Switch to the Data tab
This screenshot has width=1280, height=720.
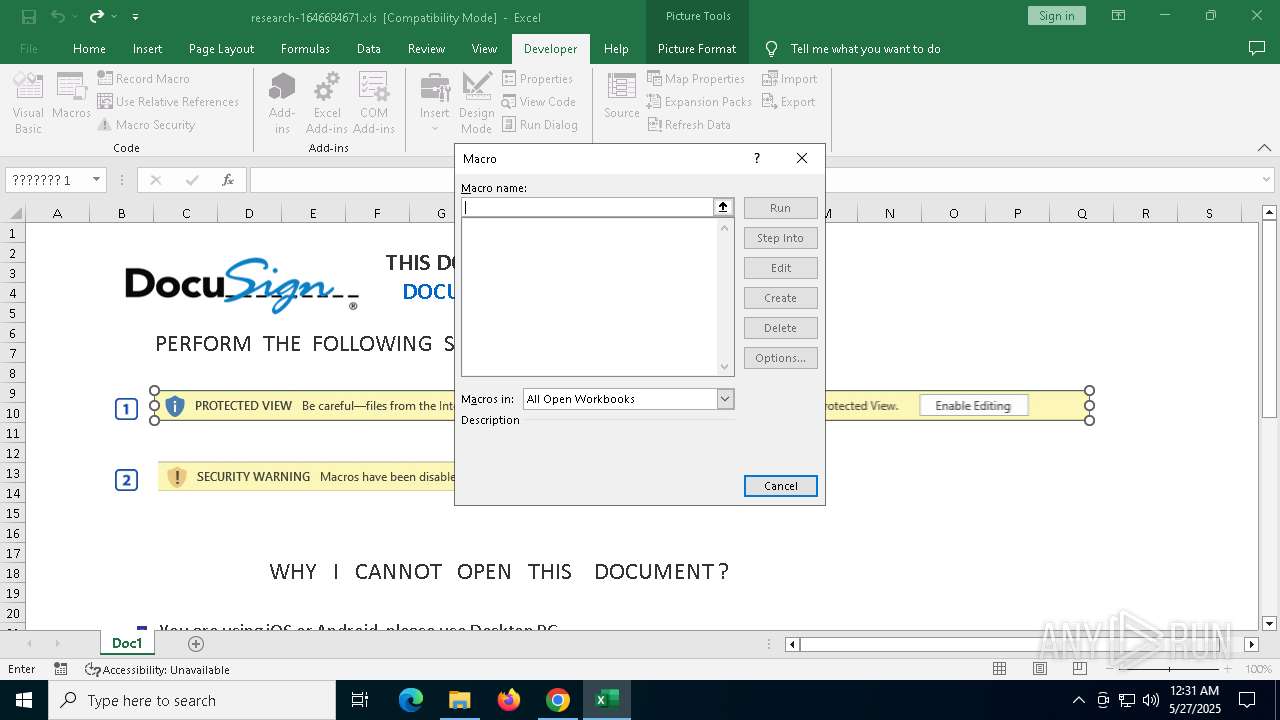369,48
